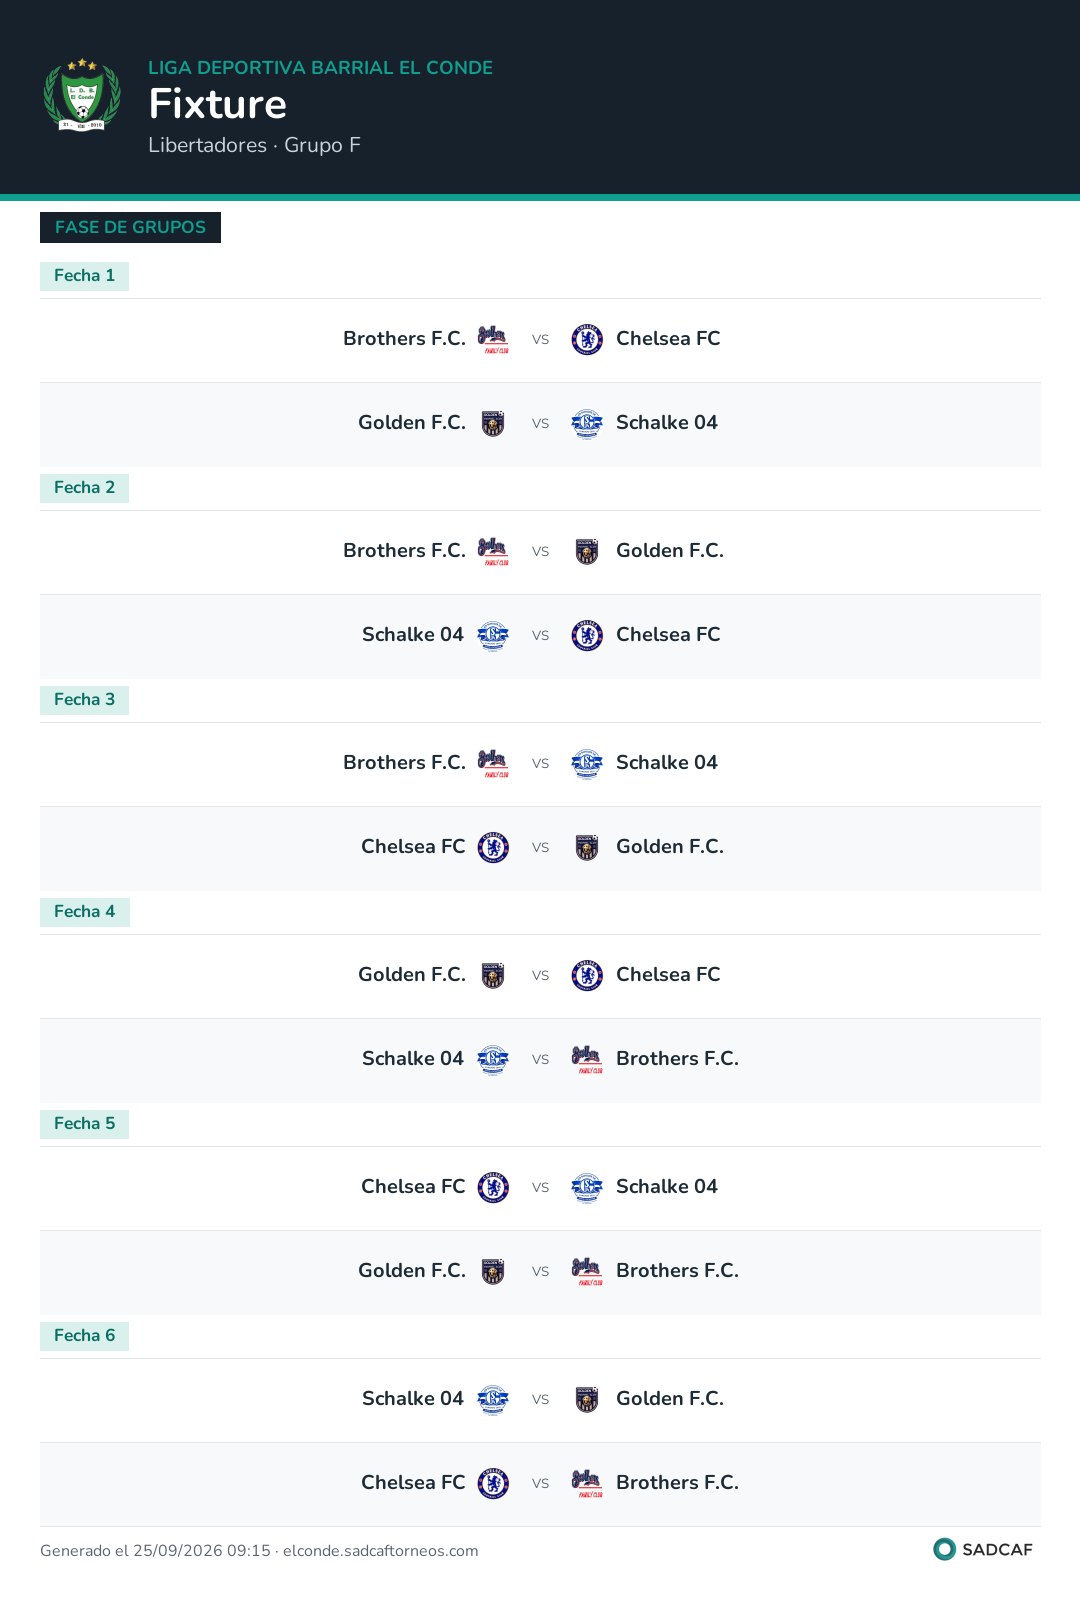
Task: Click Chelsea FC badge in Fecha 1
Action: 587,340
